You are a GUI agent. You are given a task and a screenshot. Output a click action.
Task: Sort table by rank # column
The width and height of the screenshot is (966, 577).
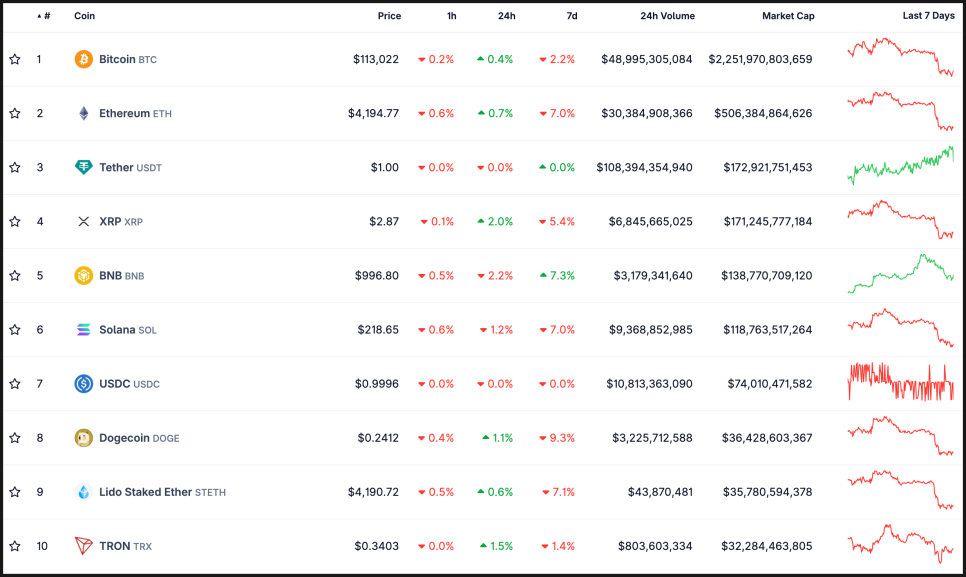(44, 16)
